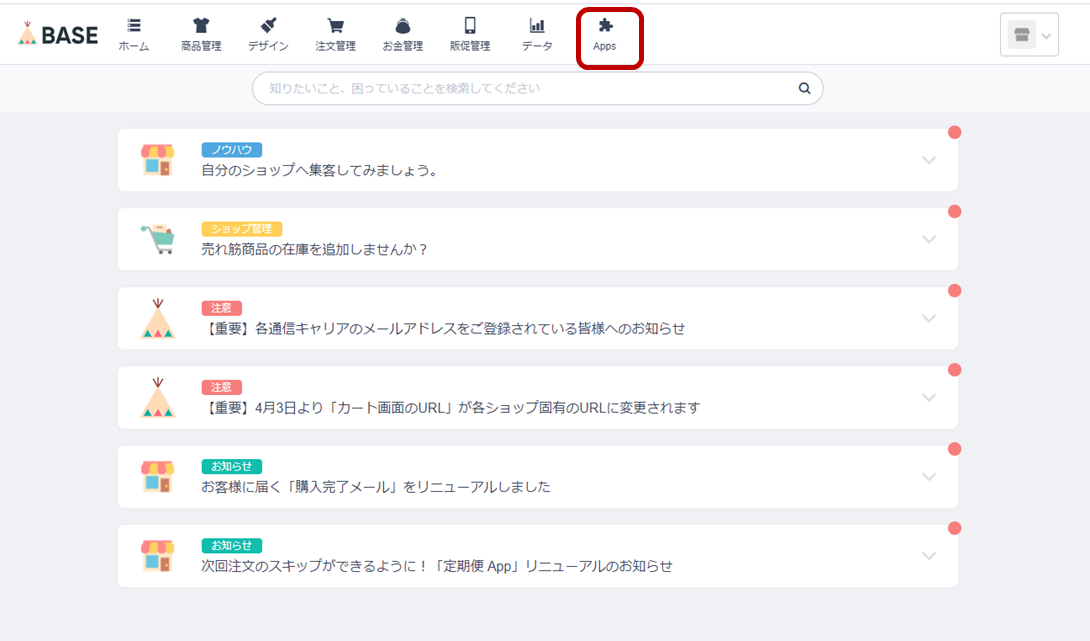This screenshot has height=641, width=1090.
Task: Go to 注文管理 label in navigation
Action: pos(336,47)
